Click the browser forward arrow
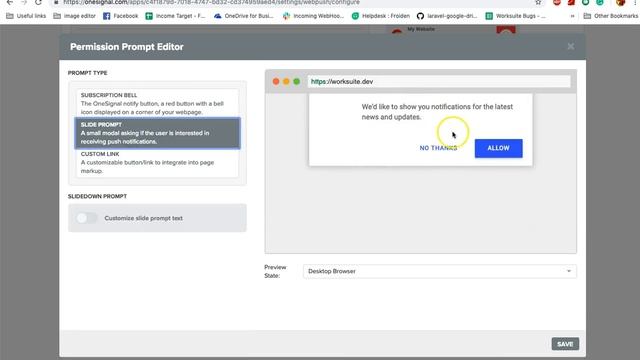The height and width of the screenshot is (360, 640). [24, 2]
